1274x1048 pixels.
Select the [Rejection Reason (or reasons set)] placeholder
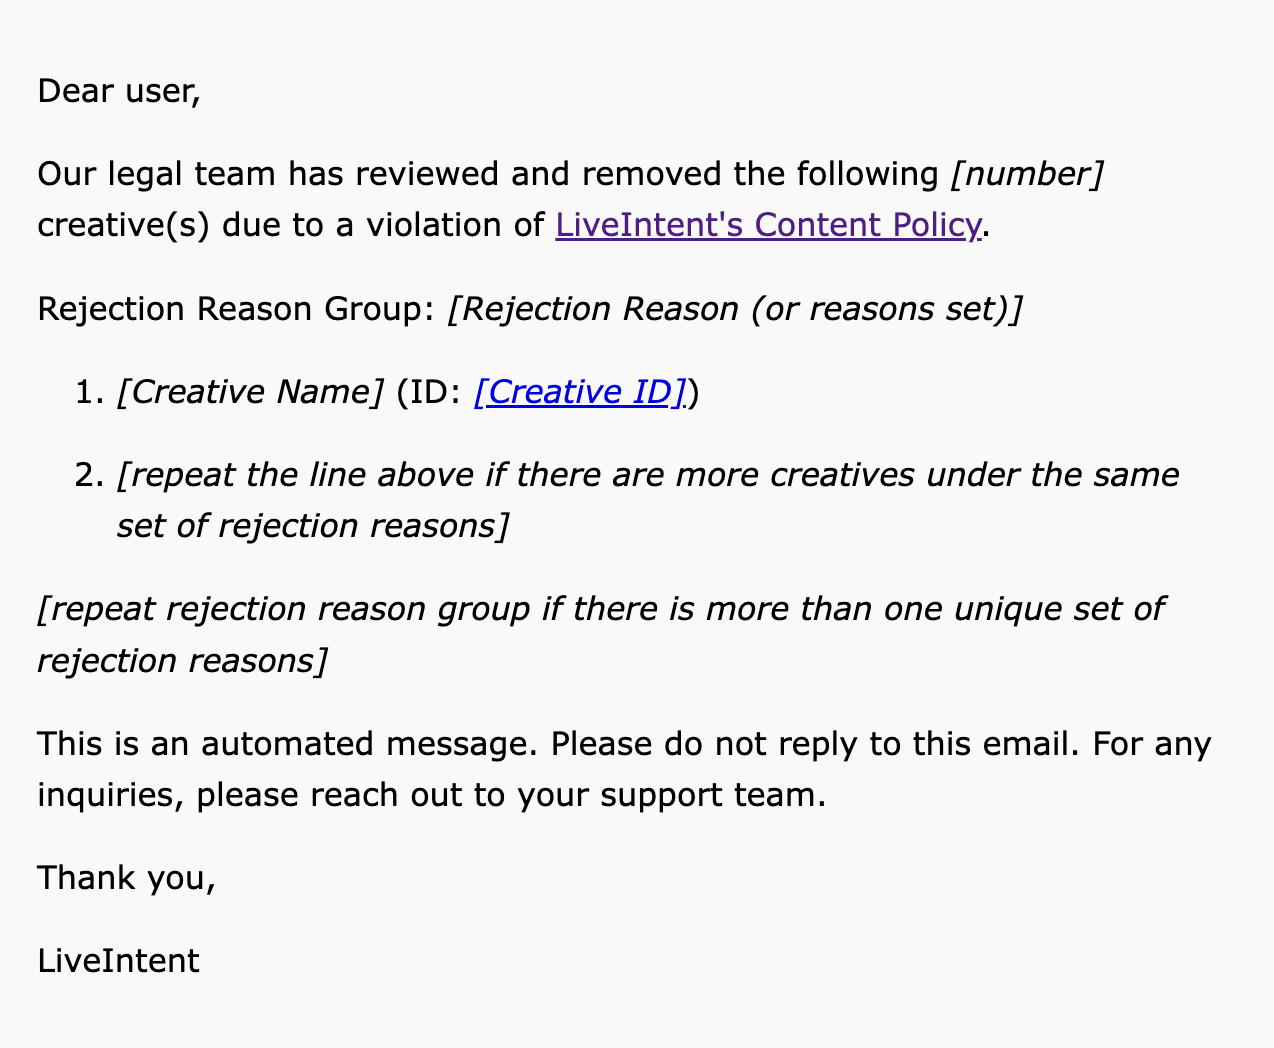pos(734,309)
